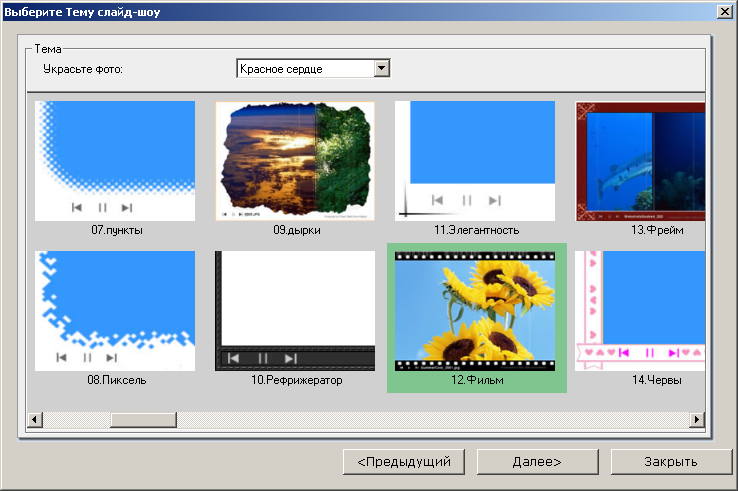Viewport: 738px width, 491px height.
Task: Click the 13.Фрейм label text
Action: coord(657,230)
